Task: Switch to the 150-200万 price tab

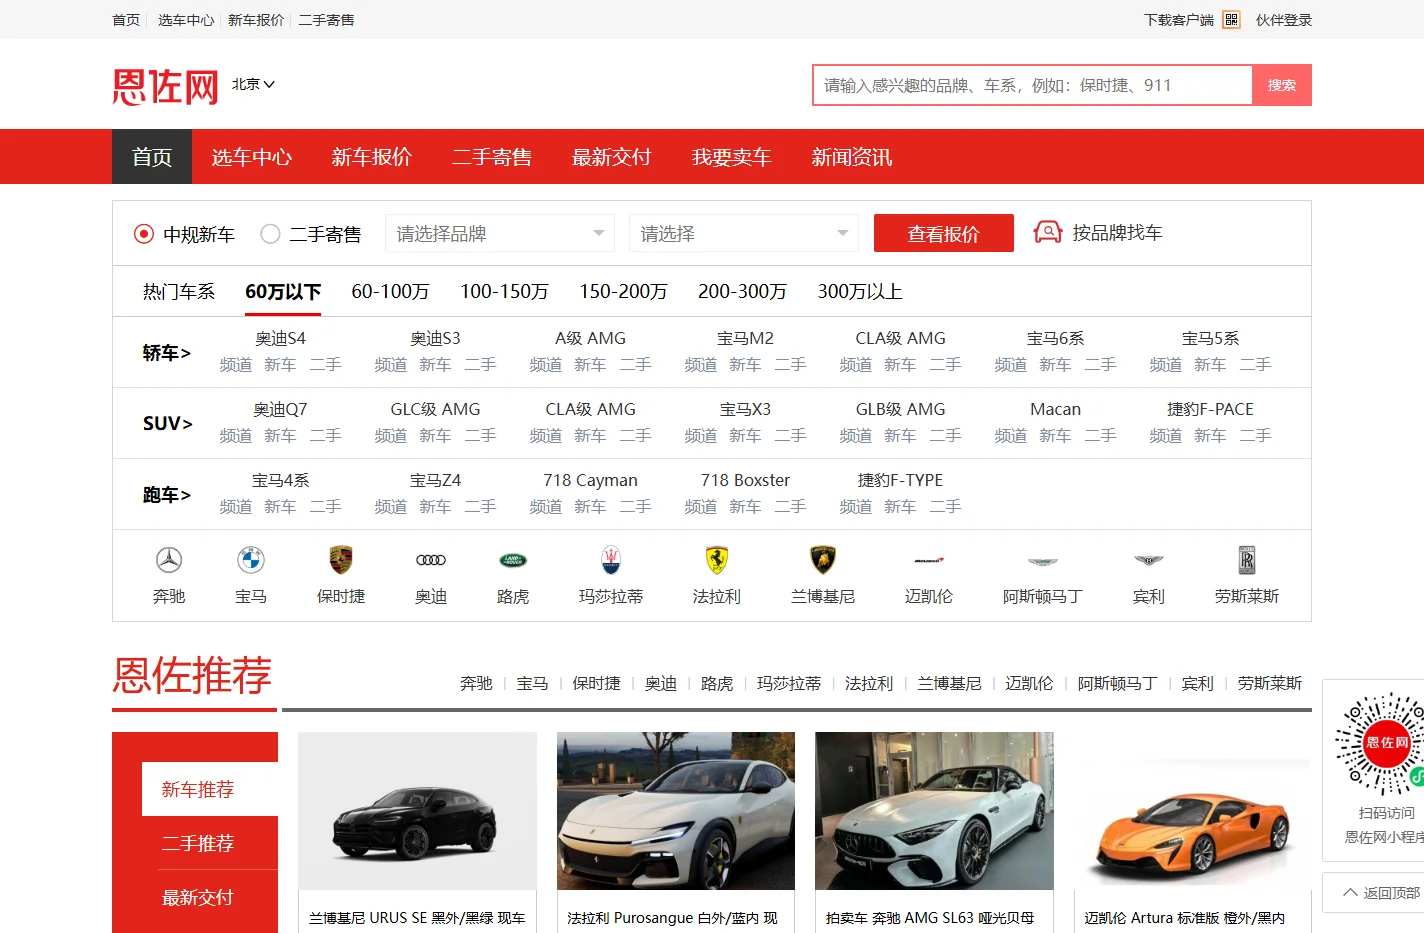Action: pyautogui.click(x=623, y=291)
